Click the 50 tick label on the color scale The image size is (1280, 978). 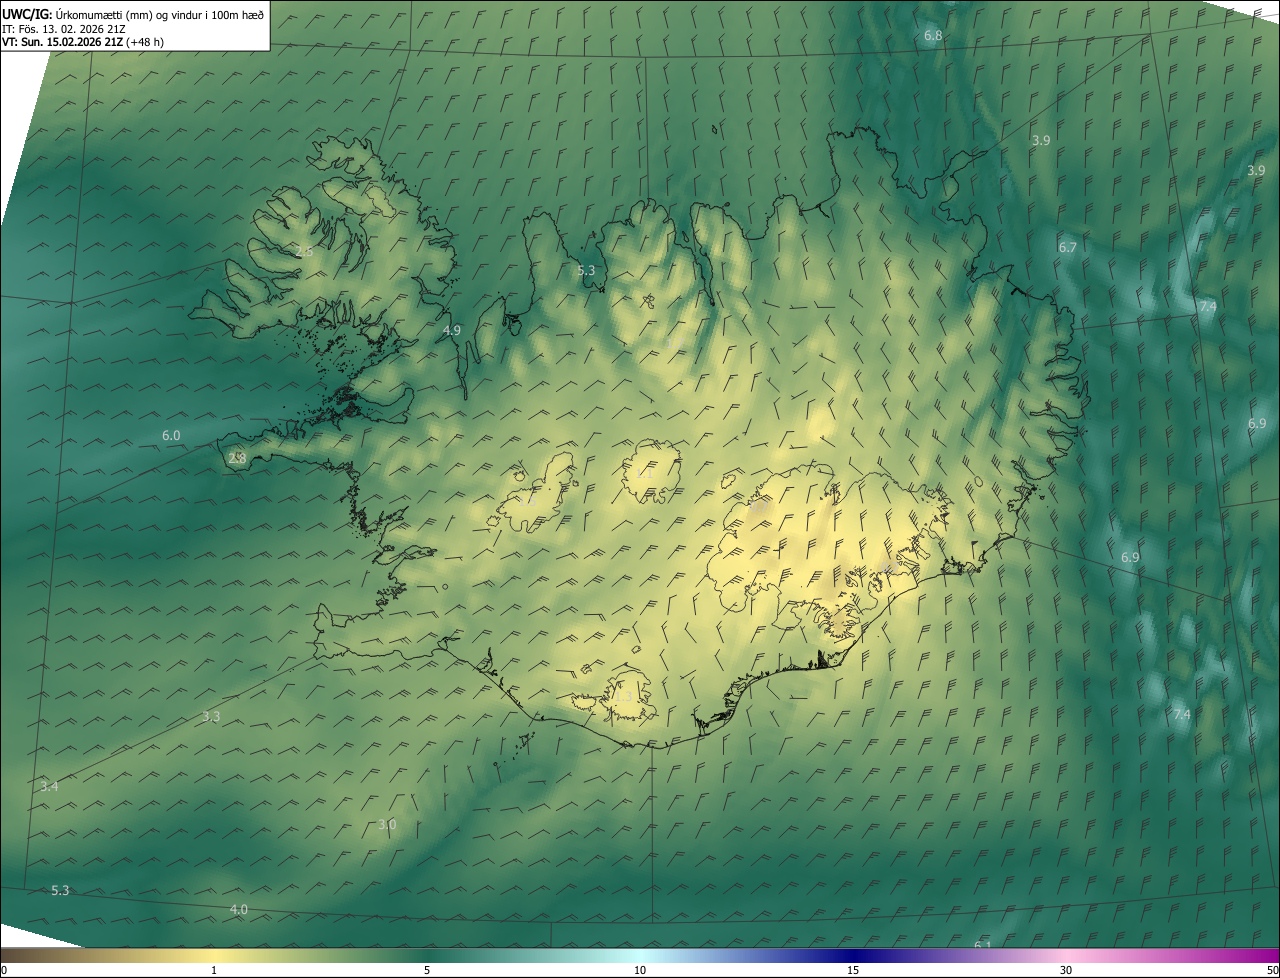pos(1272,970)
